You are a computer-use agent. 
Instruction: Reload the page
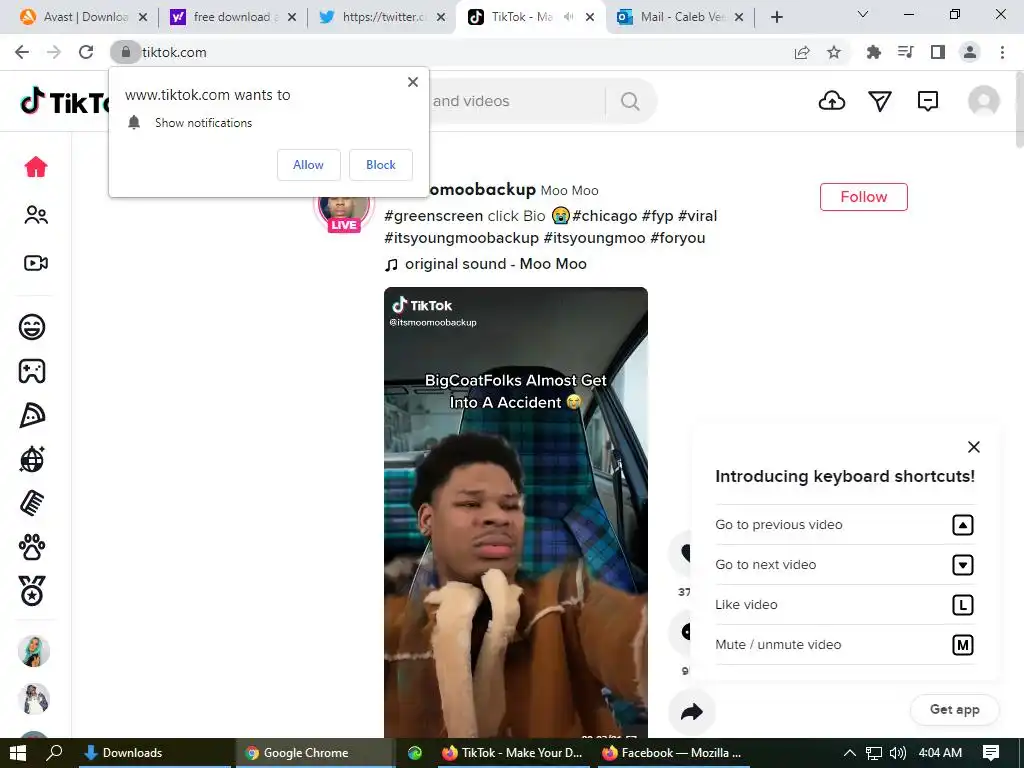click(86, 52)
